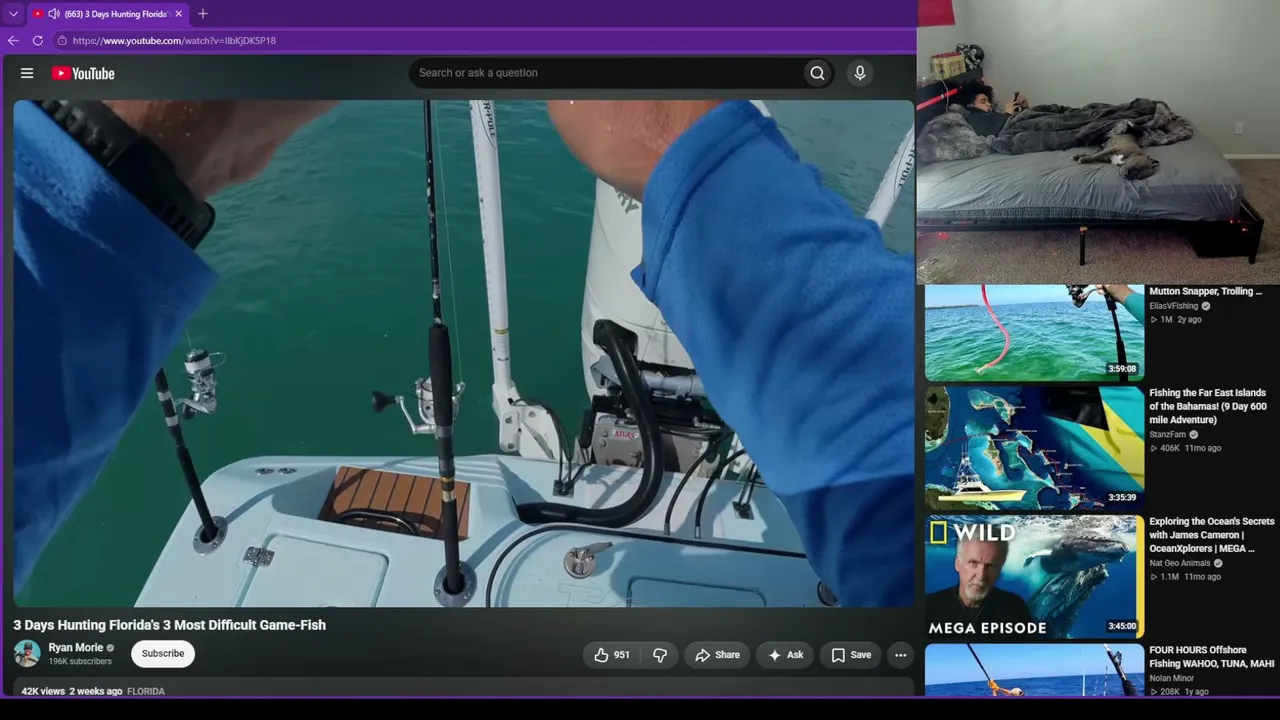Image resolution: width=1280 pixels, height=720 pixels.
Task: Click the '196K subscribers' text
Action: pos(80,662)
